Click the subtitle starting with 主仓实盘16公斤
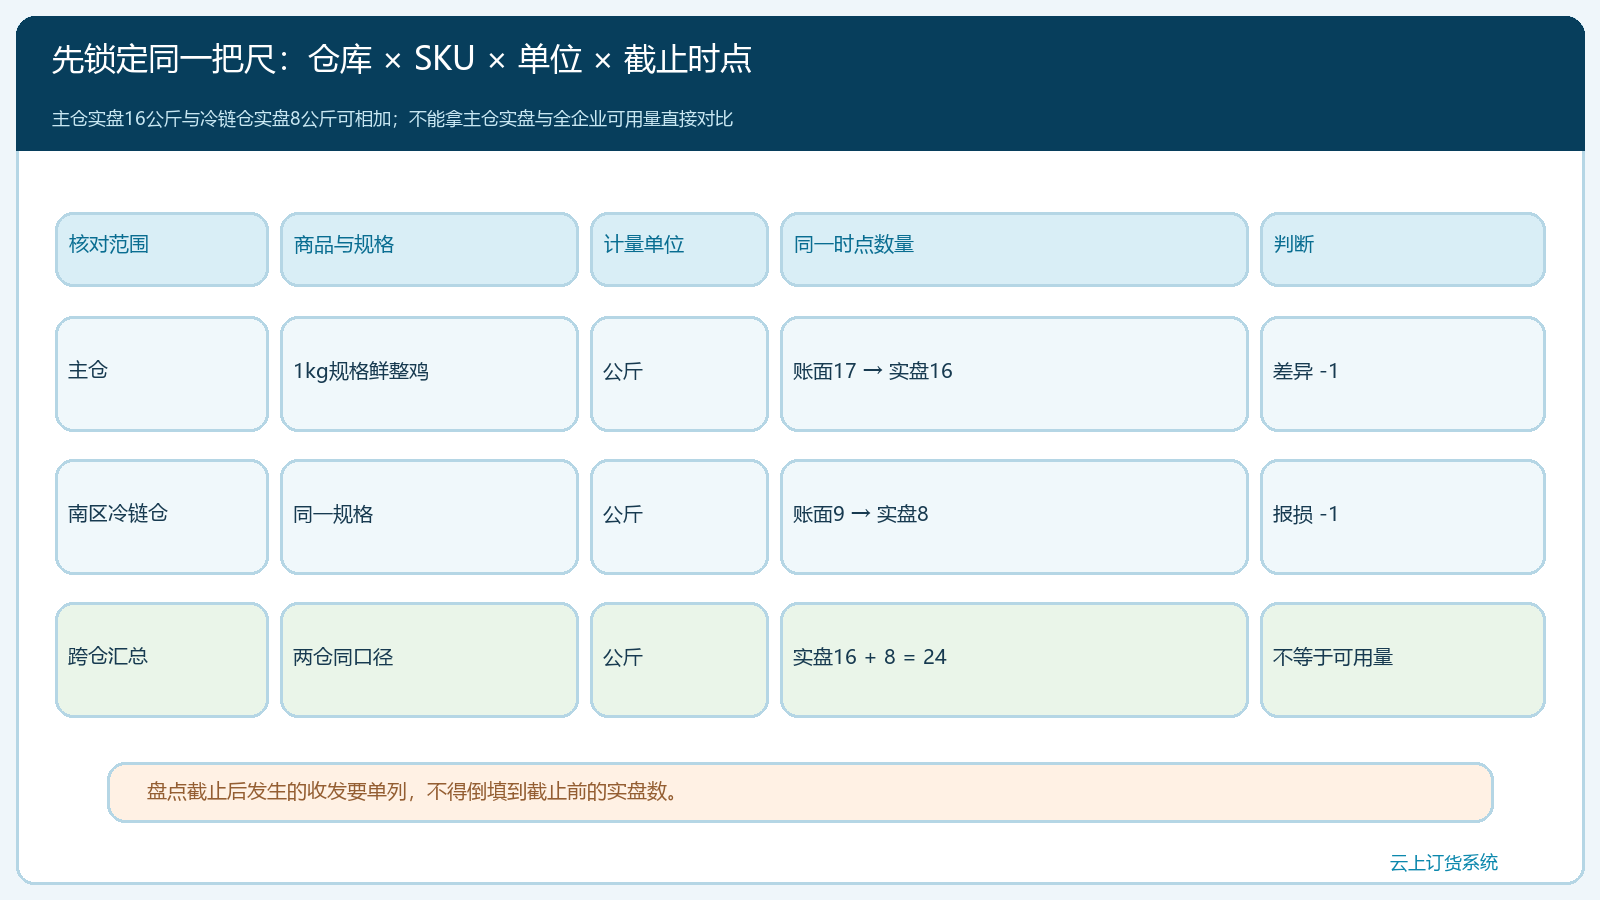 coord(392,119)
